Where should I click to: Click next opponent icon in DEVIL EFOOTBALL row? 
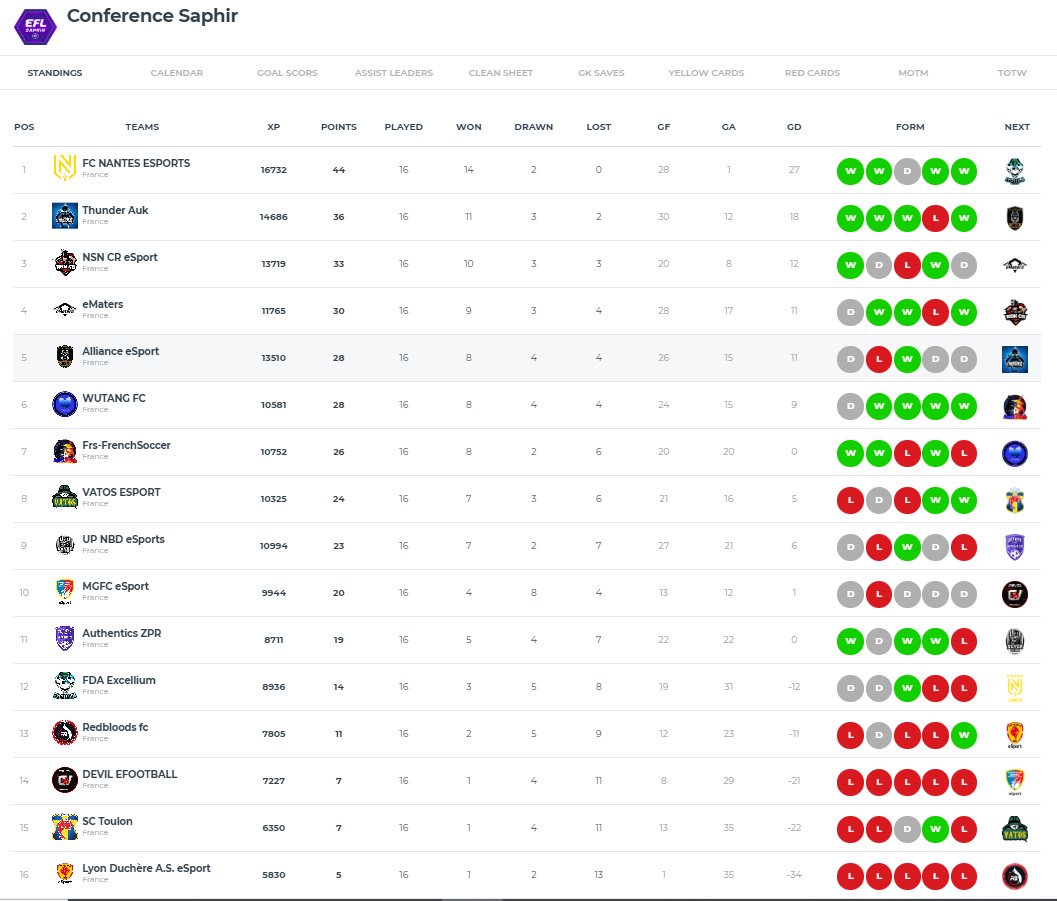pos(1015,782)
